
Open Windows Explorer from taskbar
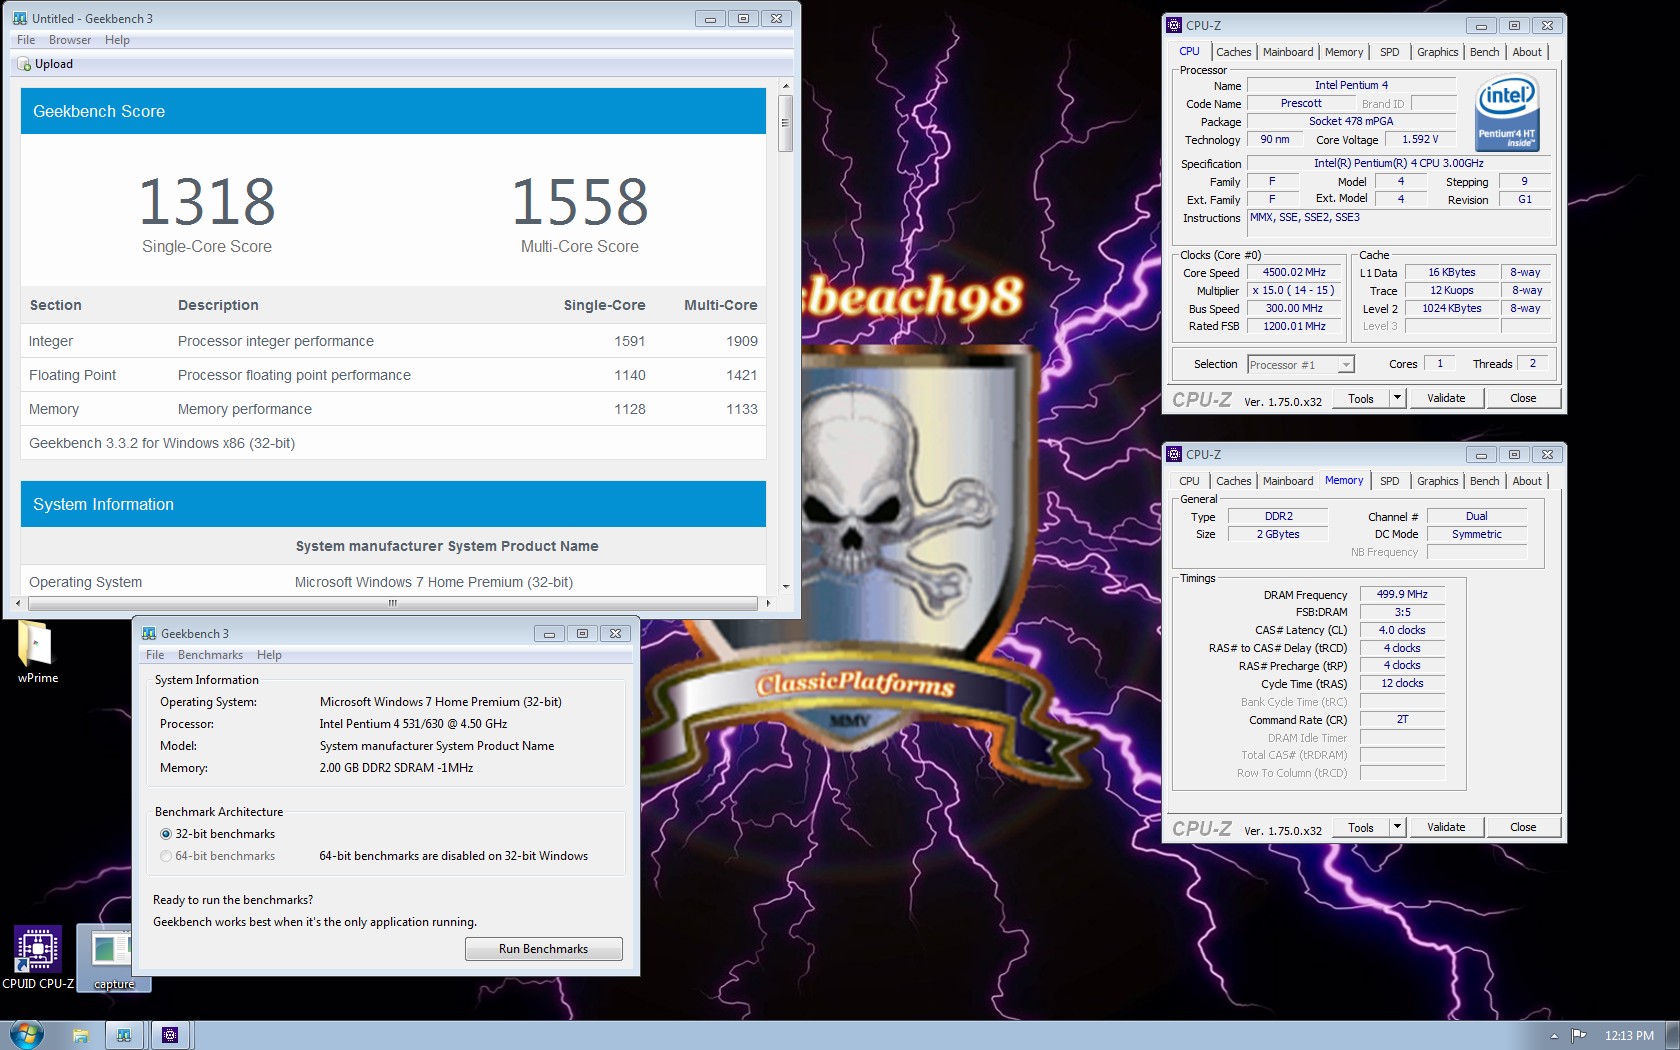[80, 1035]
